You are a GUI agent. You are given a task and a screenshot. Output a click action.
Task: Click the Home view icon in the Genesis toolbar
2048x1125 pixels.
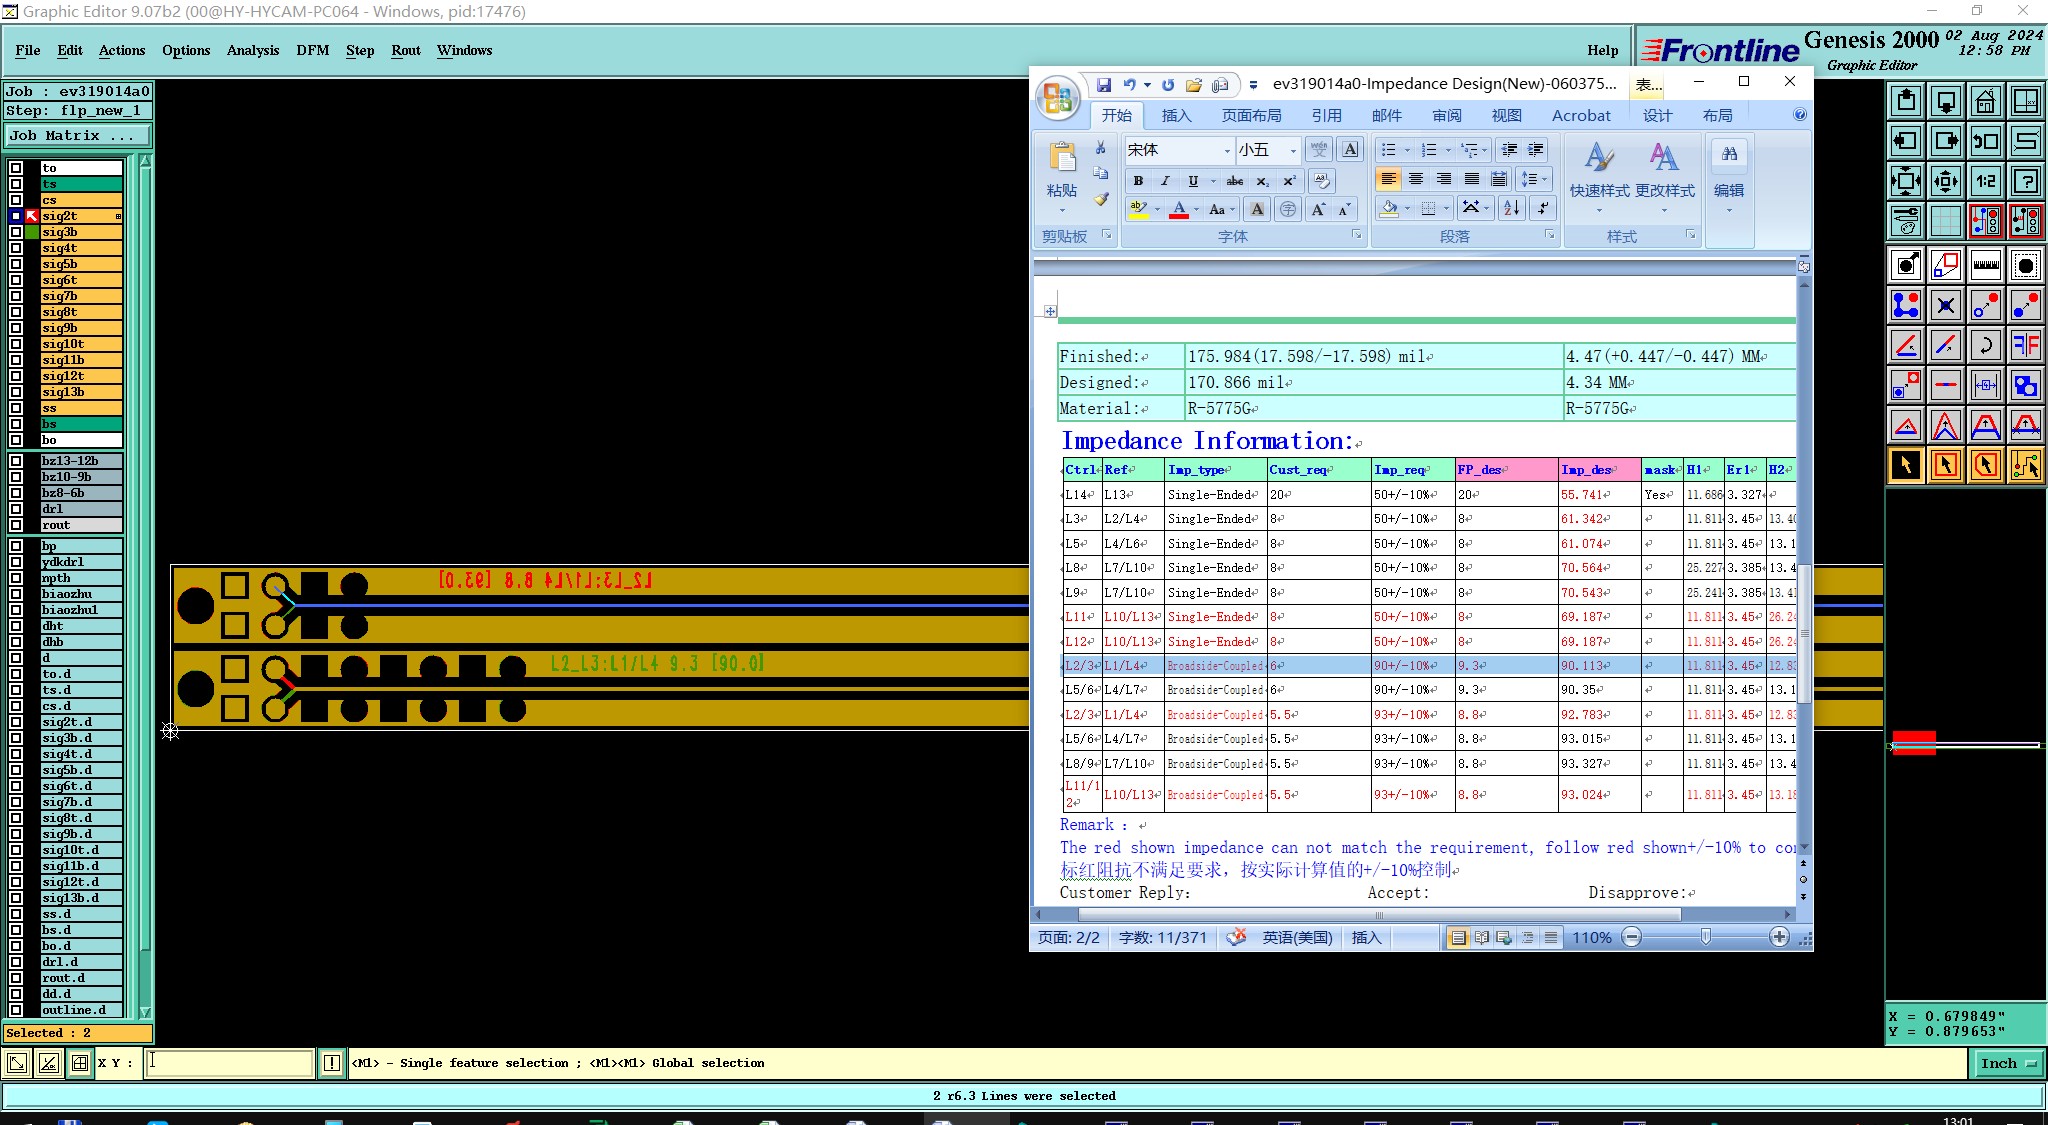(x=1985, y=101)
